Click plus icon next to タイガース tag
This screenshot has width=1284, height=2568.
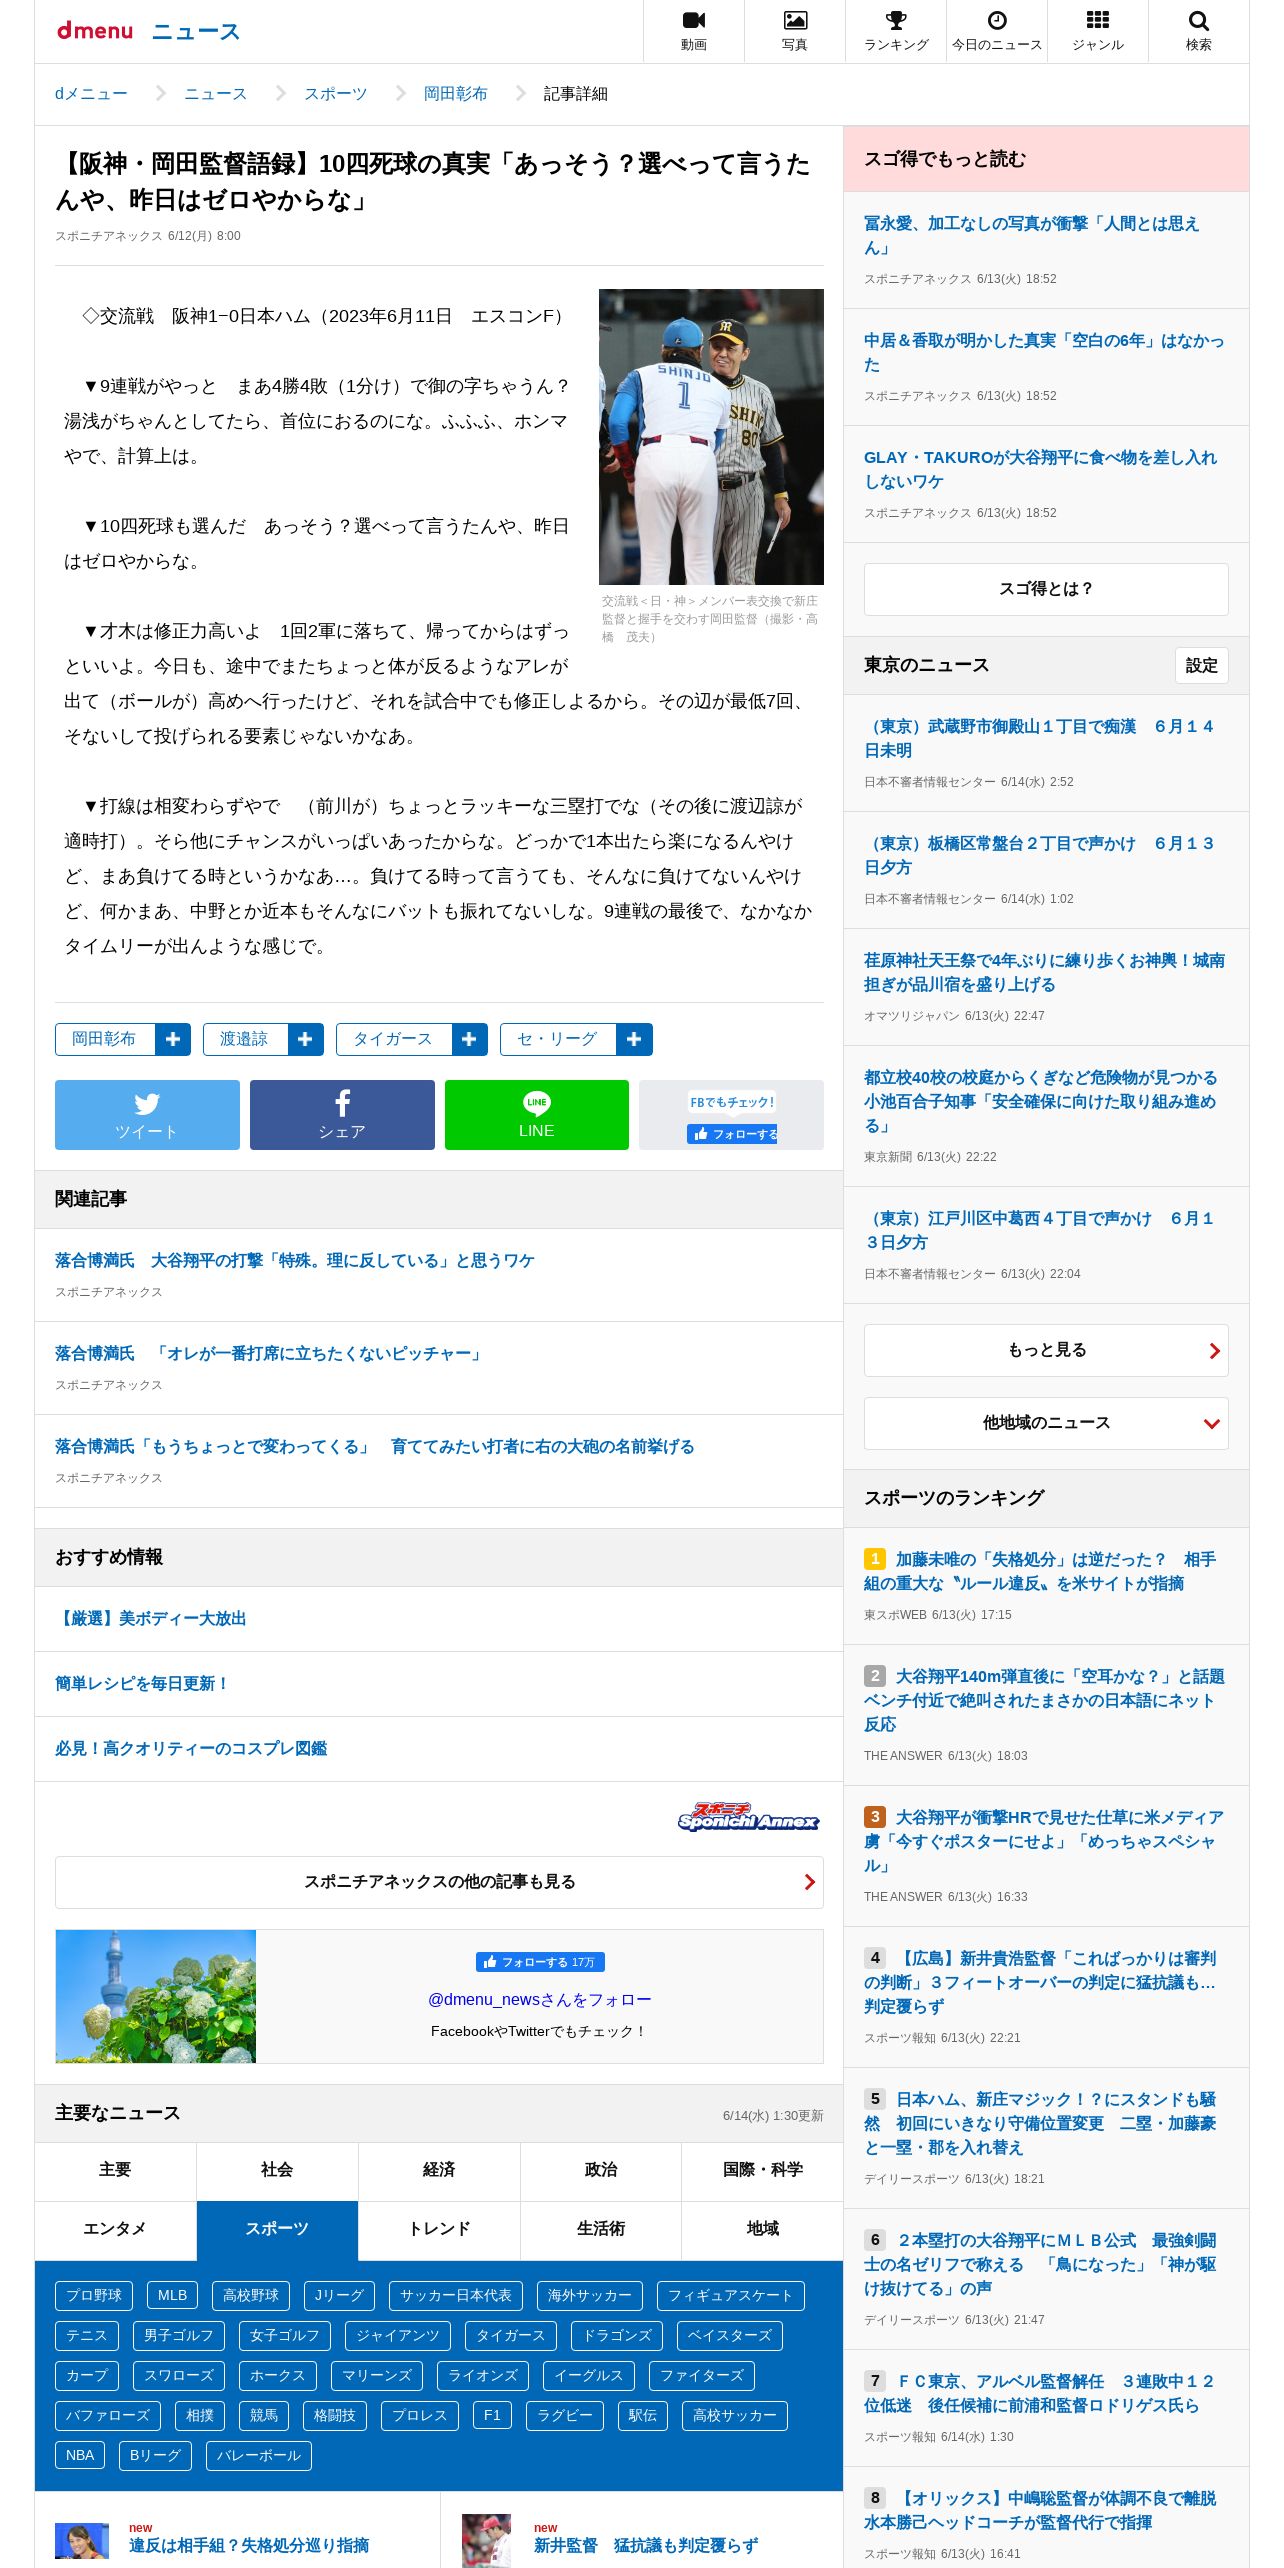tap(470, 1039)
